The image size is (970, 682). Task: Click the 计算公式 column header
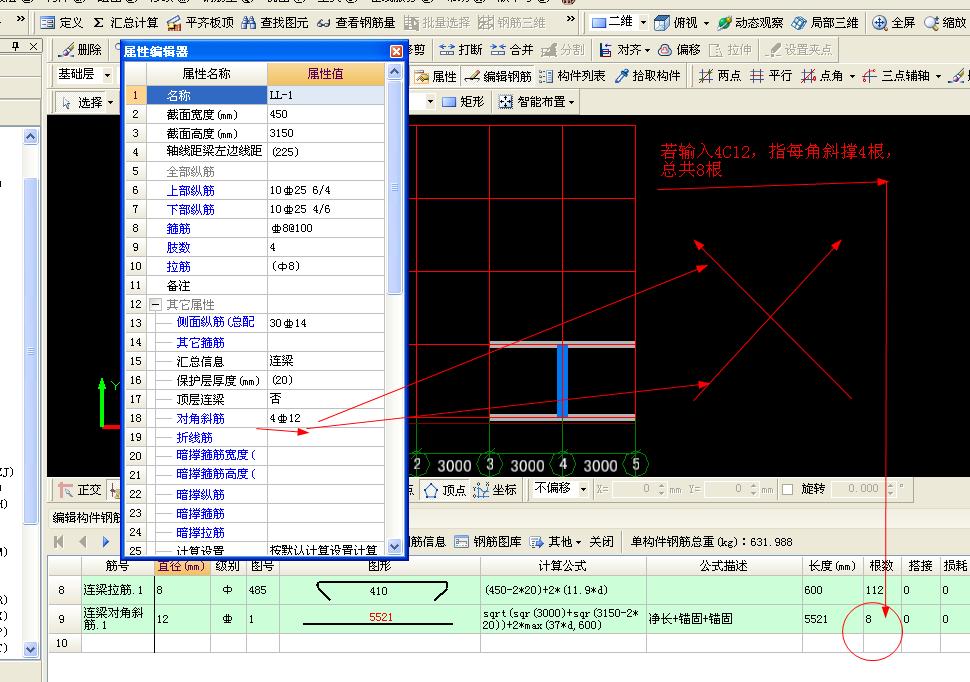[x=563, y=566]
